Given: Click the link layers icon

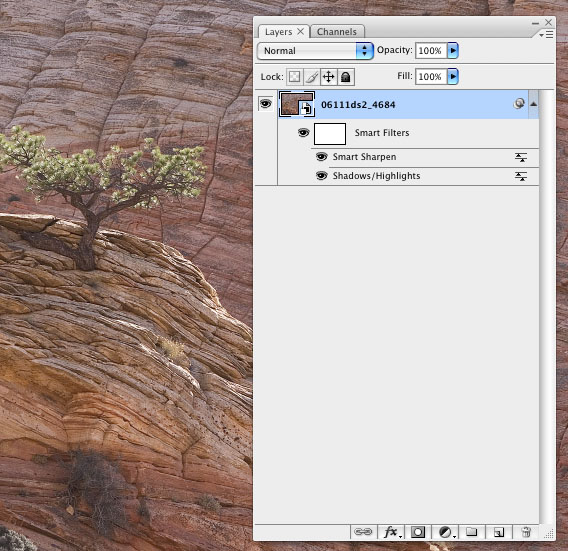Looking at the screenshot, I should 363,532.
